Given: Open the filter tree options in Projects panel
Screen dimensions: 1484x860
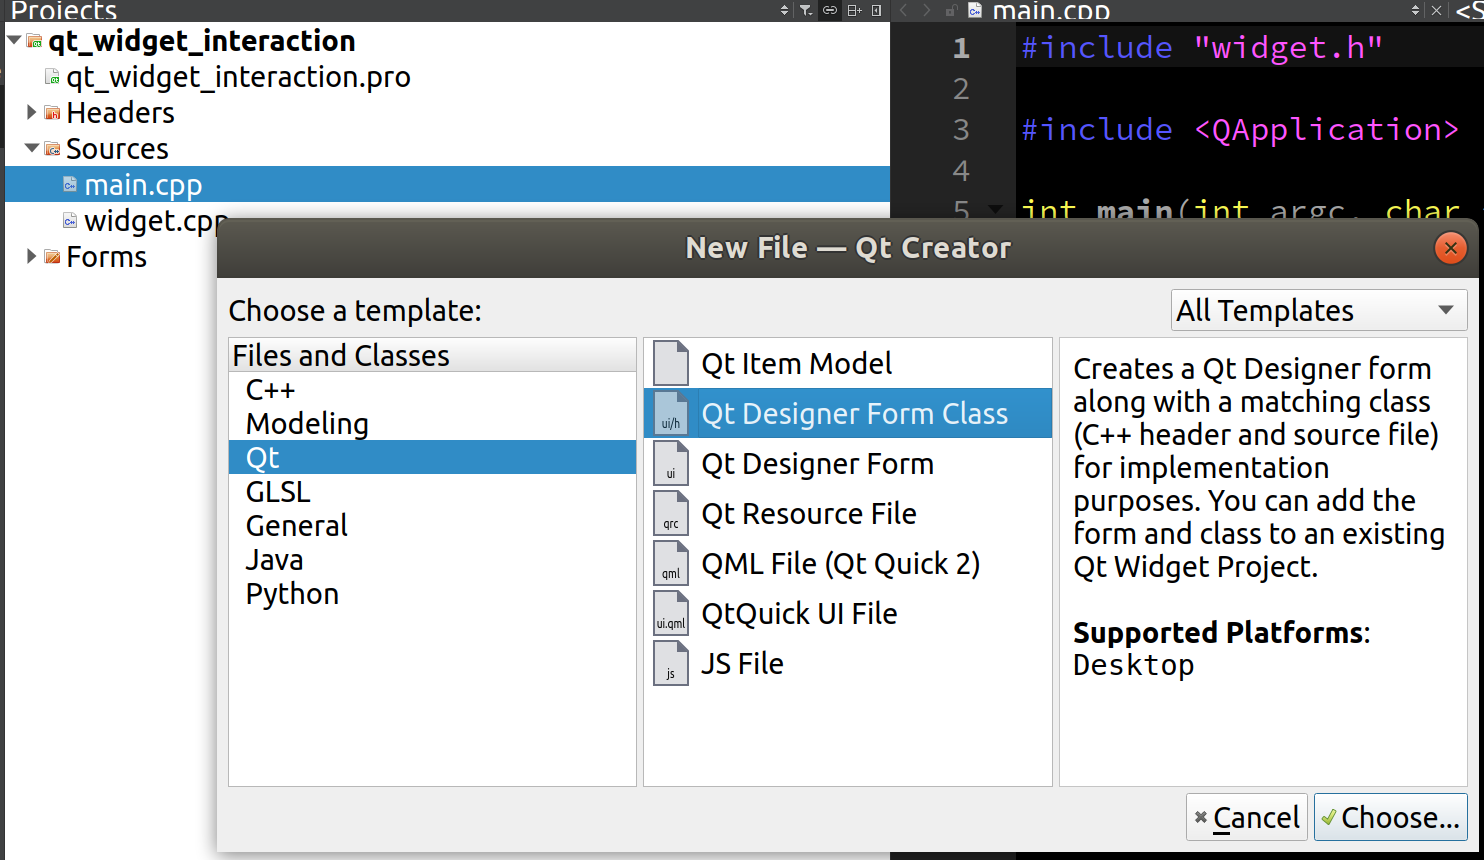Looking at the screenshot, I should pos(806,10).
